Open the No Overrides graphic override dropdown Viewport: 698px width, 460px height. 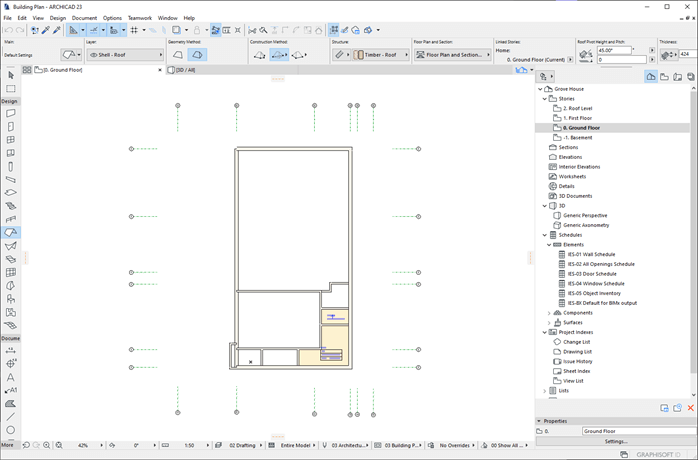[452, 445]
